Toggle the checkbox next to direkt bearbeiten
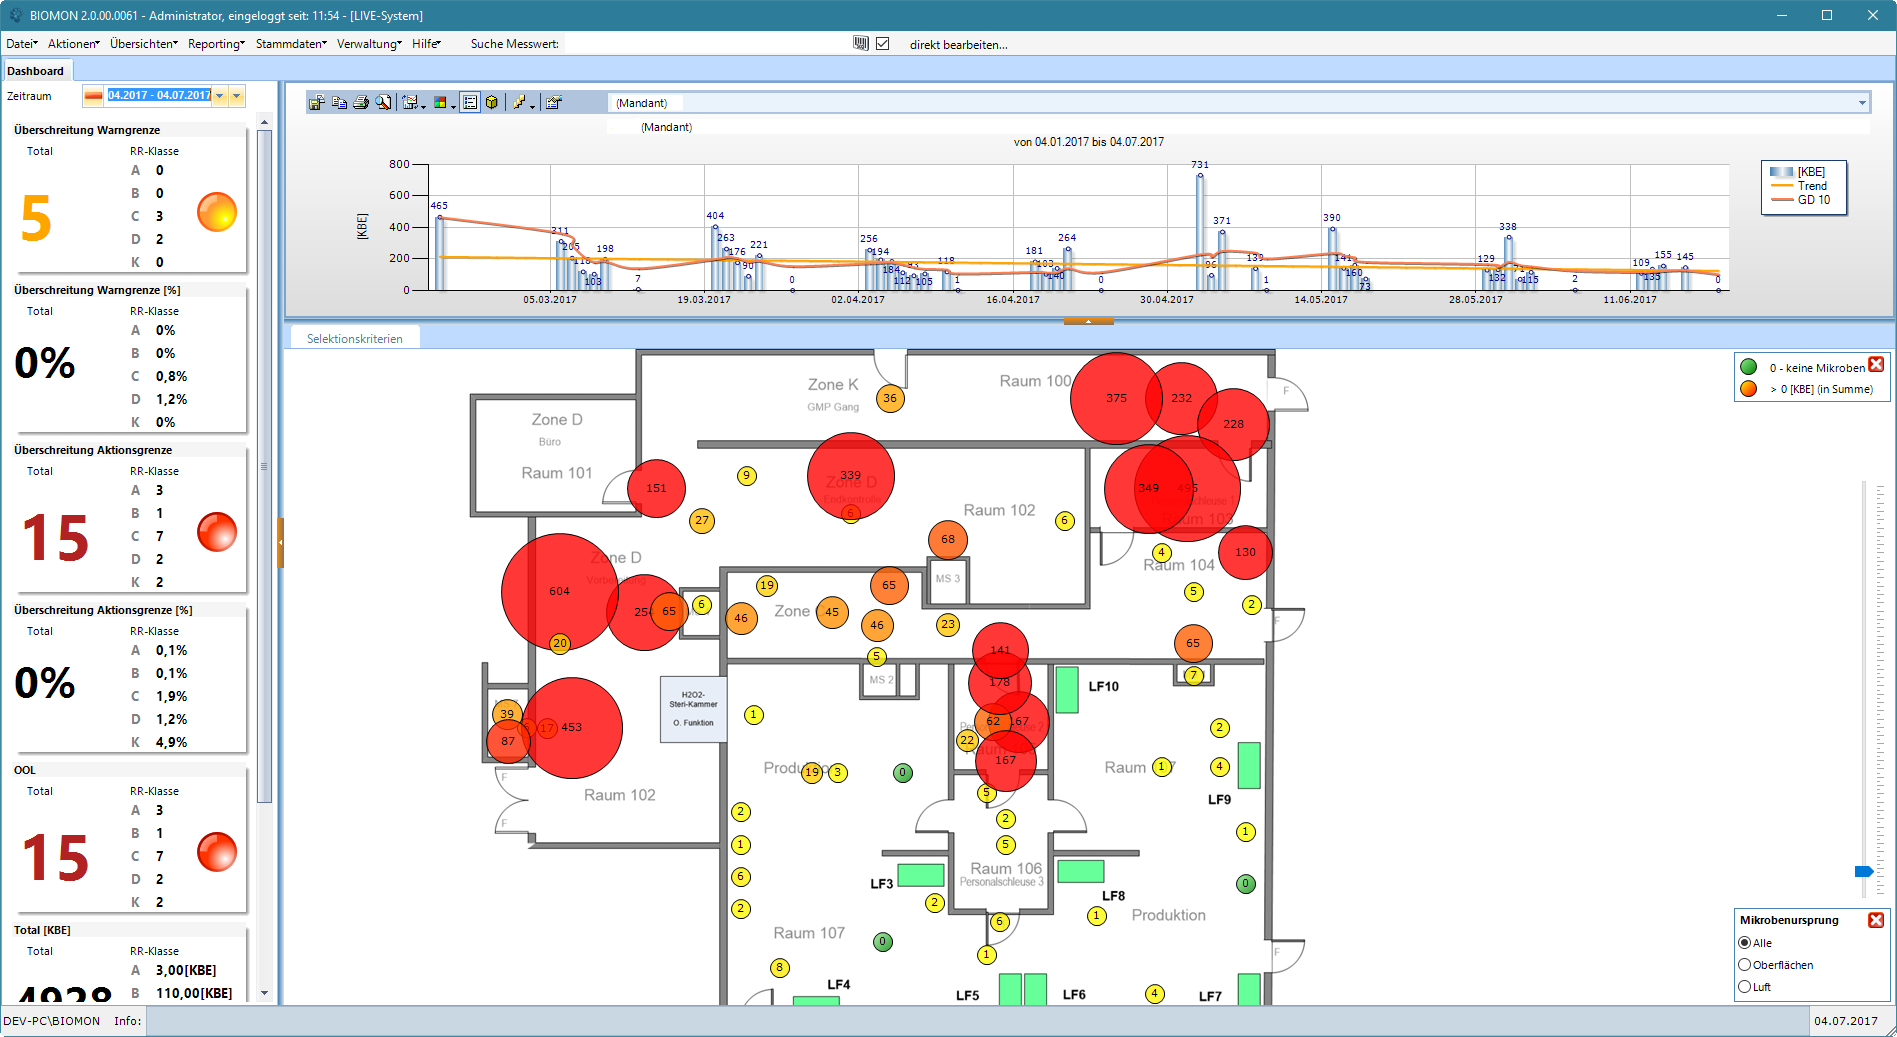Image resolution: width=1897 pixels, height=1037 pixels. pos(882,44)
